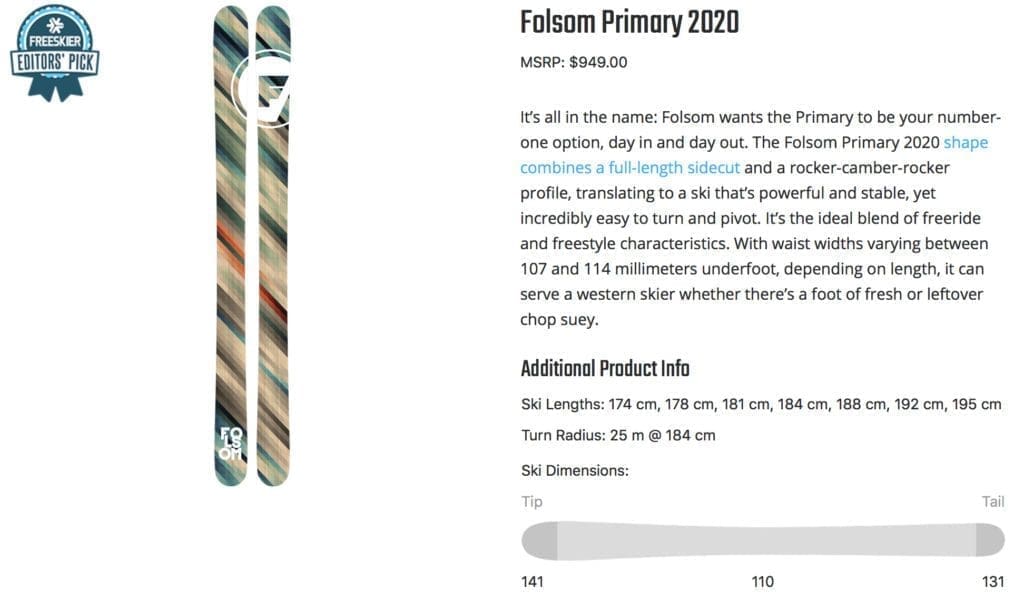Click the dark tip end of the ski diagram

coord(538,540)
